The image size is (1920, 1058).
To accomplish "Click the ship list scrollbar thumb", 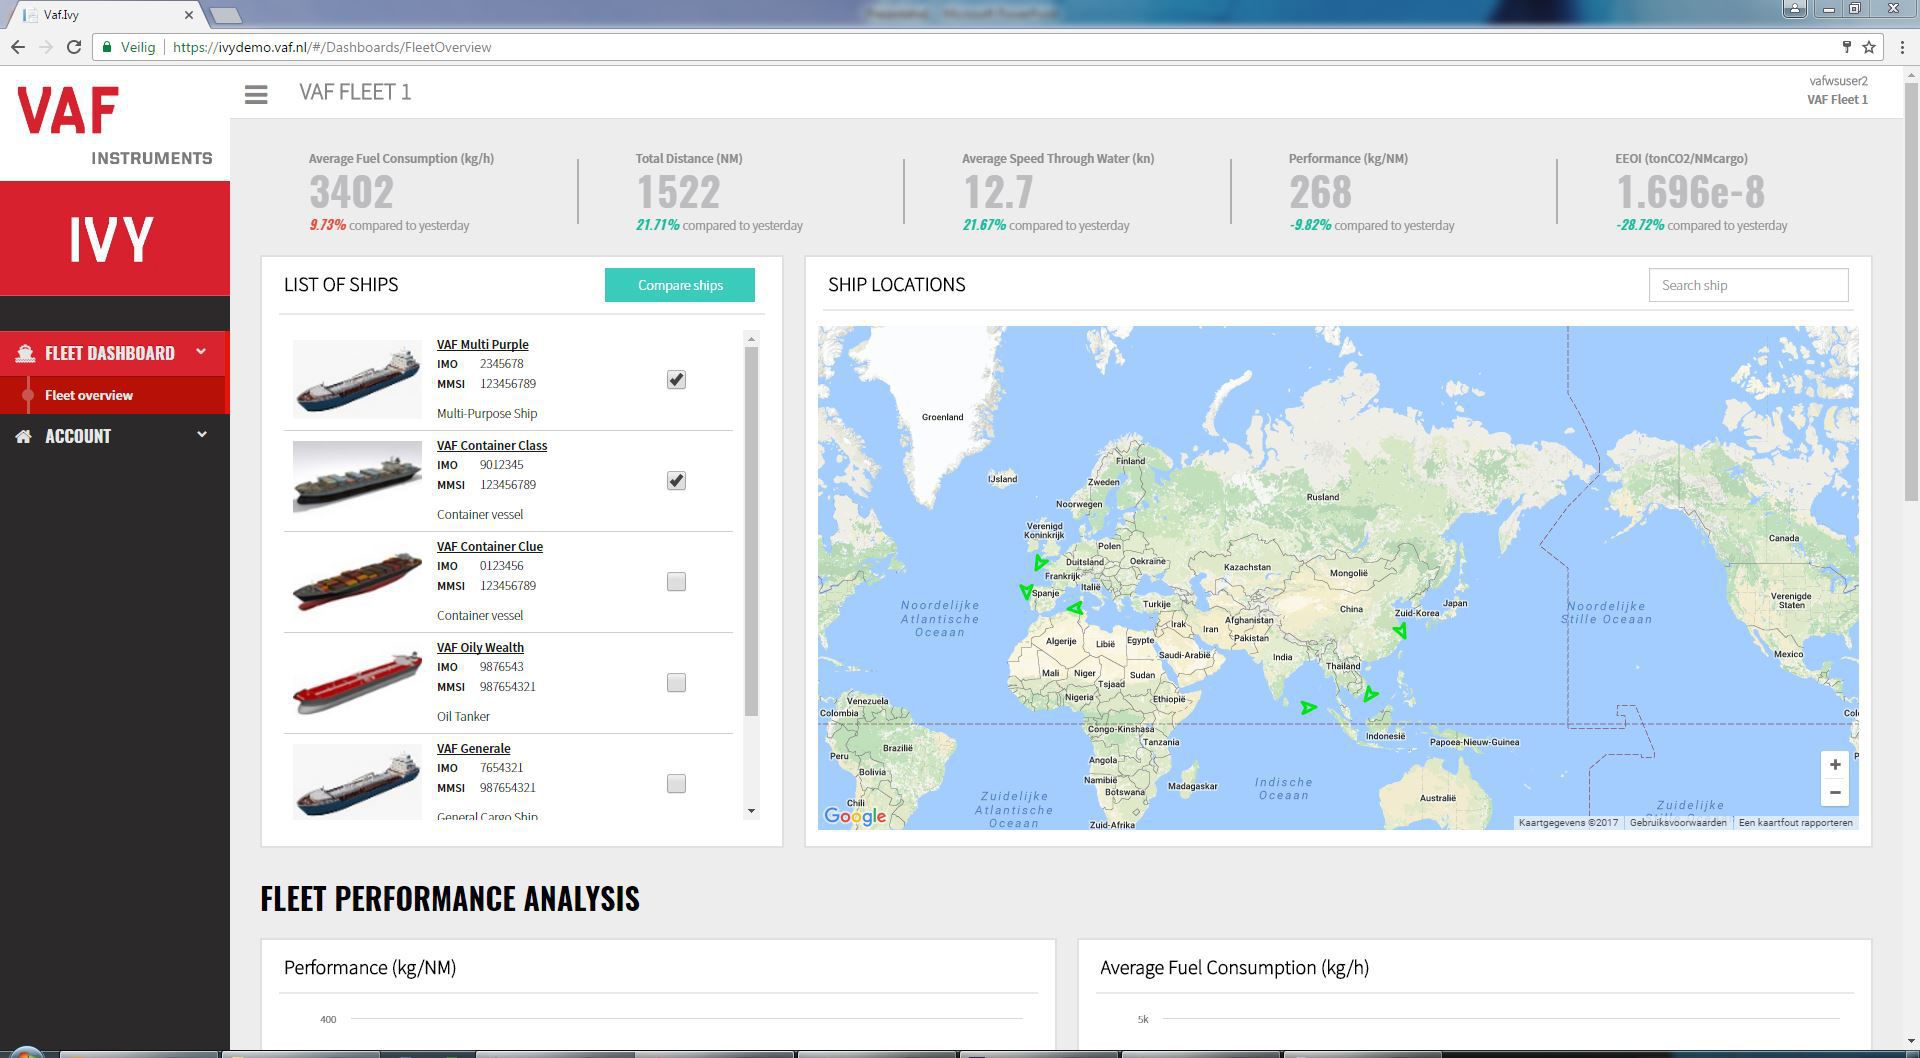I will 751,530.
